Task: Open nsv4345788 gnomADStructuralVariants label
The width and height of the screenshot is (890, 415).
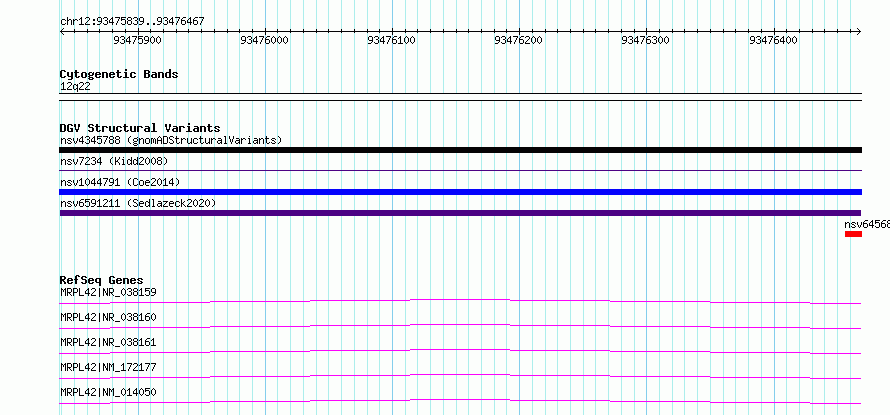Action: pos(171,140)
